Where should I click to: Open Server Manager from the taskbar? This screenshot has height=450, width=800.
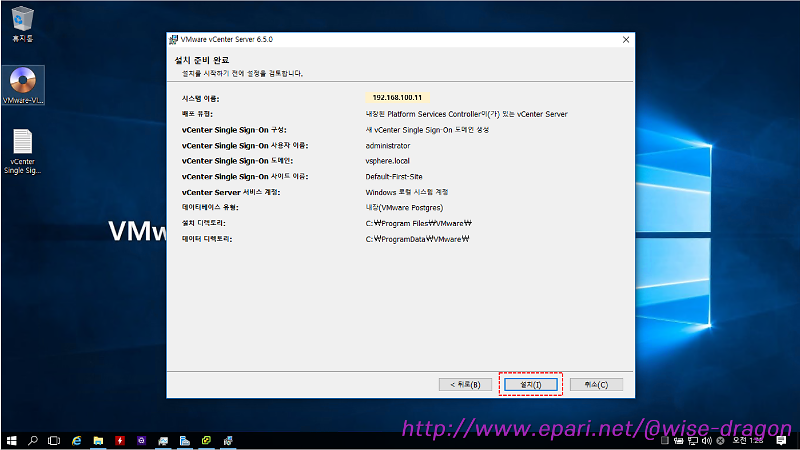[x=185, y=441]
